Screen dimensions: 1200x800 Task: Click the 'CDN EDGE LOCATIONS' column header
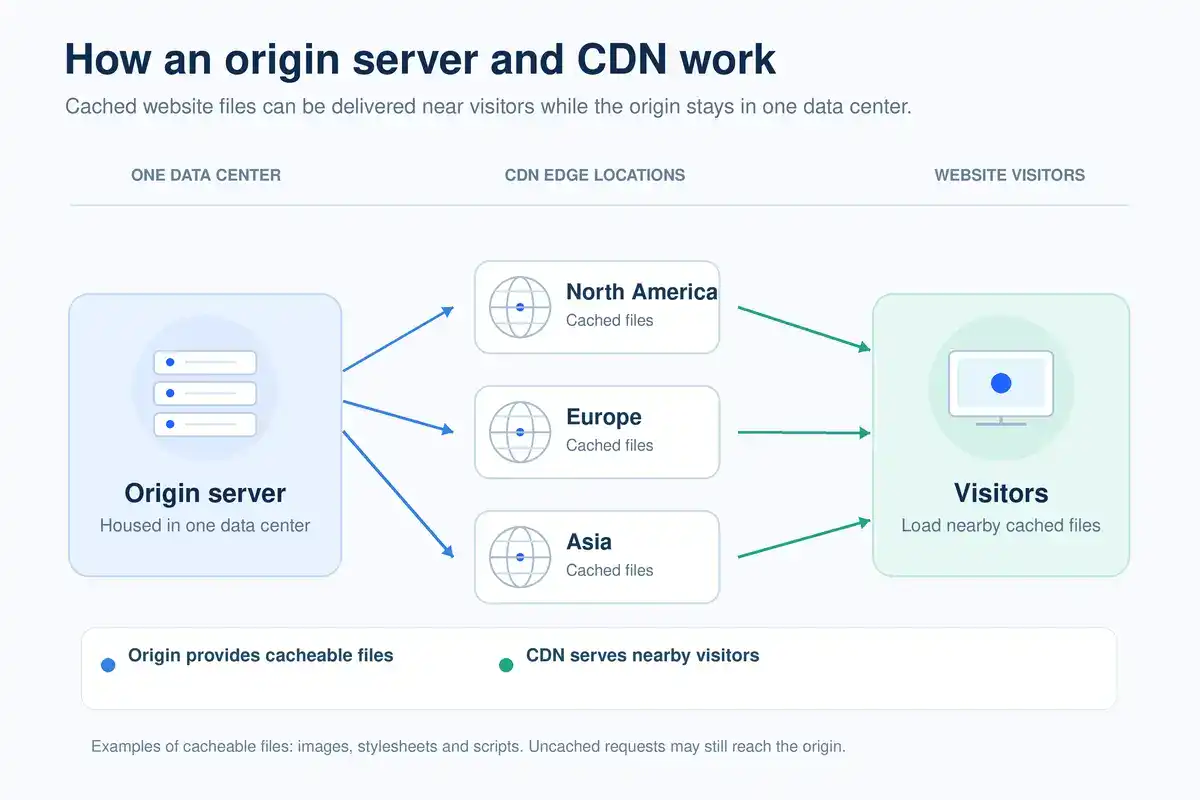pos(595,175)
